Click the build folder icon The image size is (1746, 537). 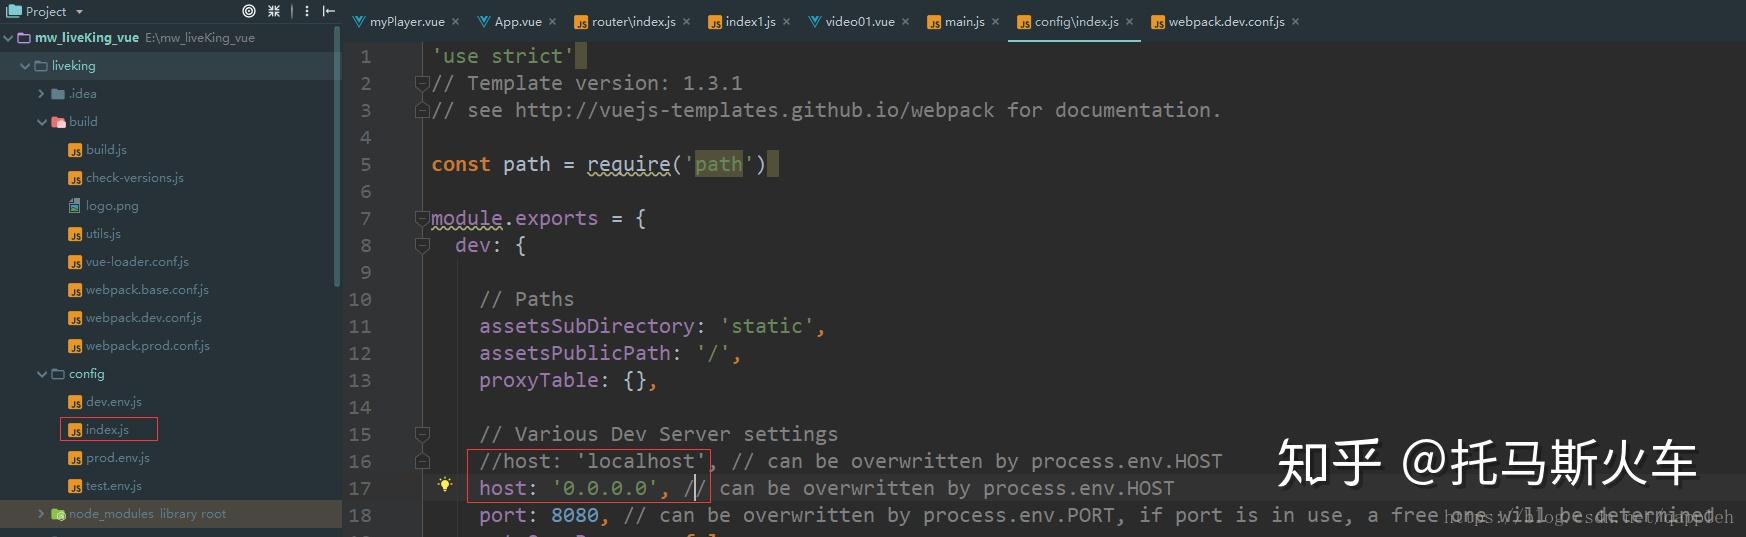(x=59, y=122)
